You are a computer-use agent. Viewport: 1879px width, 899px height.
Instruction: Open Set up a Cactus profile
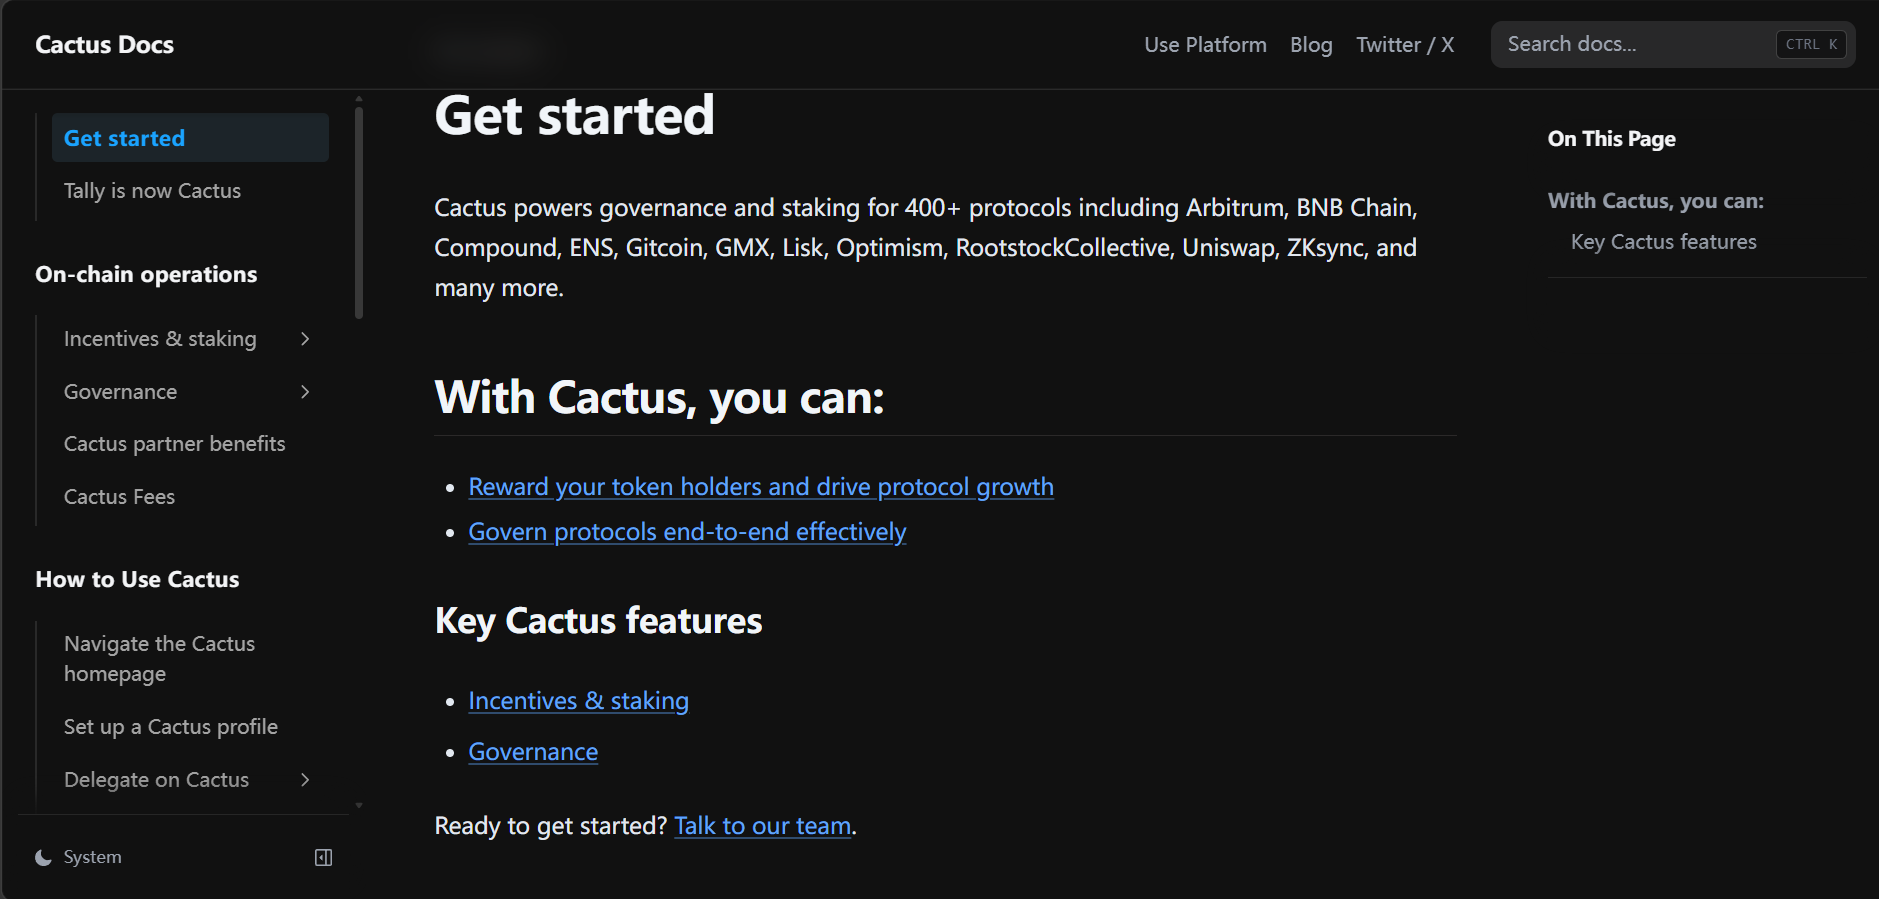click(171, 727)
